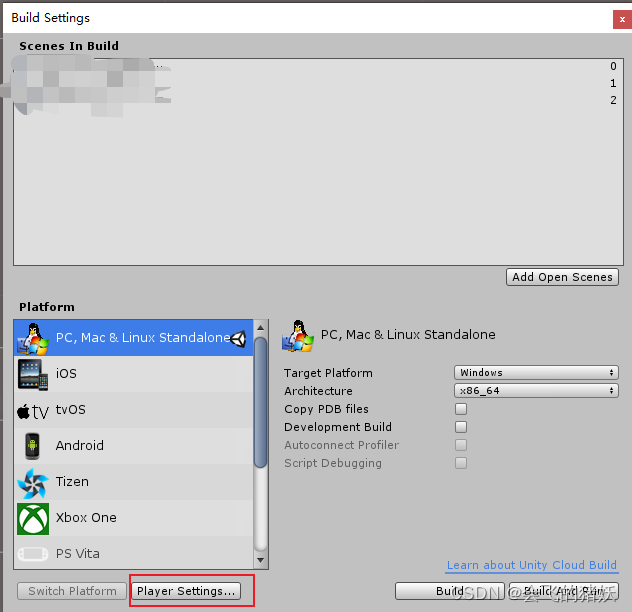Click the Build And Run button

coord(564,591)
